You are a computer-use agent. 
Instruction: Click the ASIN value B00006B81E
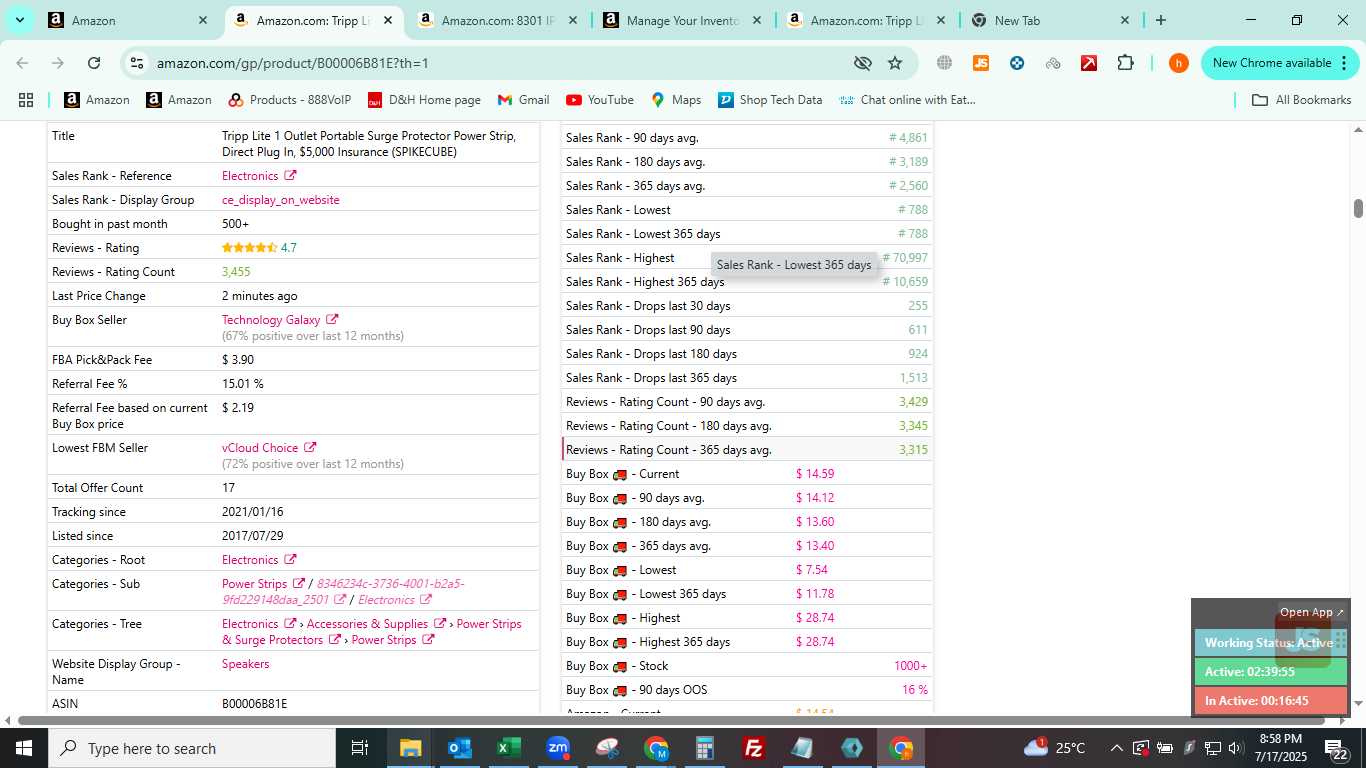[254, 704]
